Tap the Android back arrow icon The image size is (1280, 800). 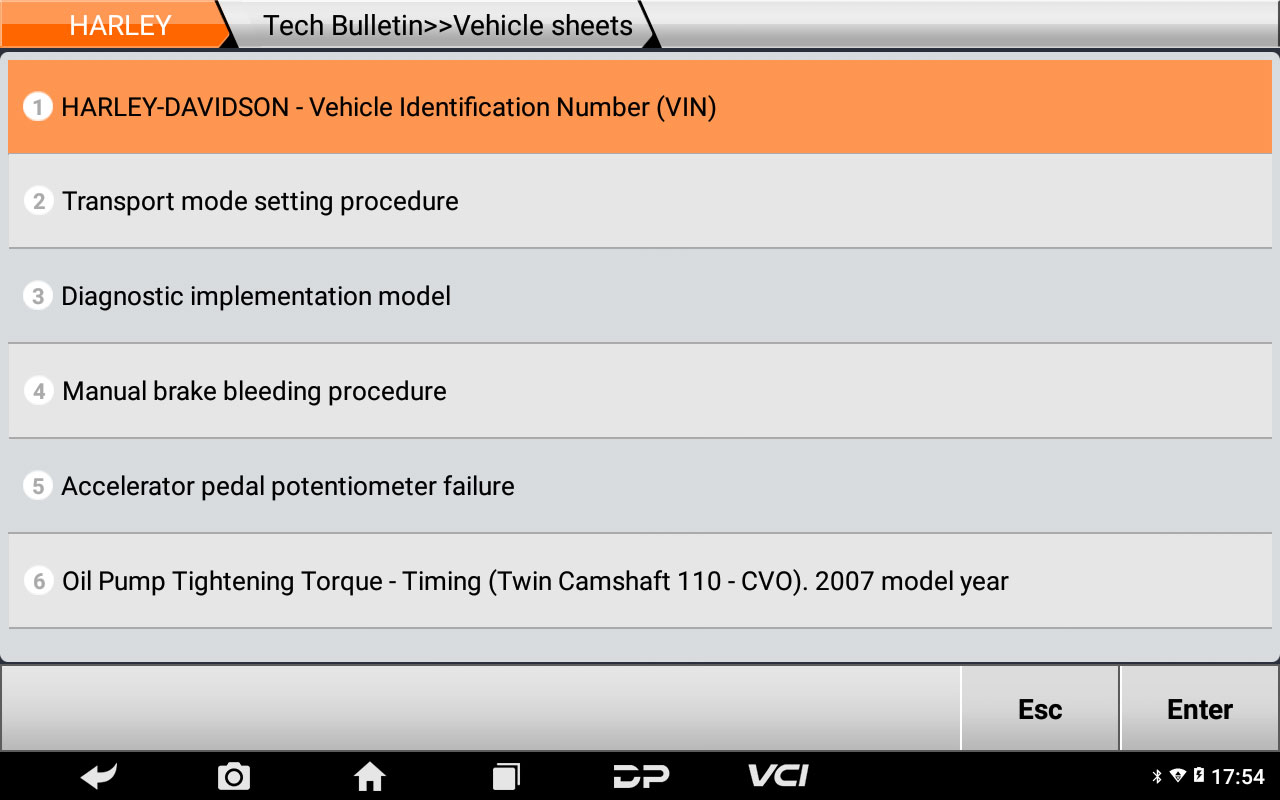coord(100,776)
